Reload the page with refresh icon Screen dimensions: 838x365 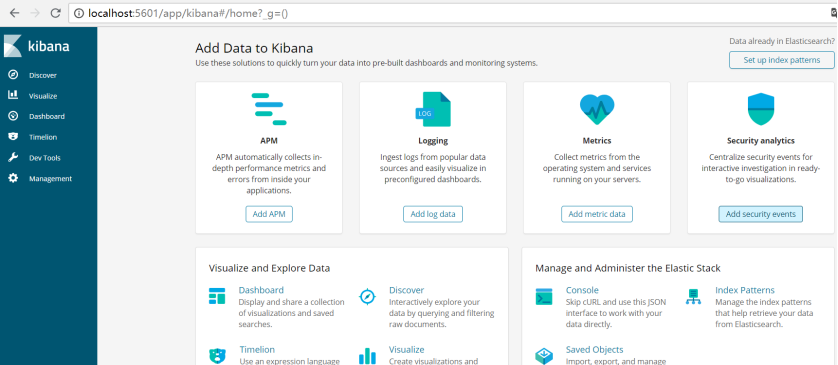[x=55, y=13]
